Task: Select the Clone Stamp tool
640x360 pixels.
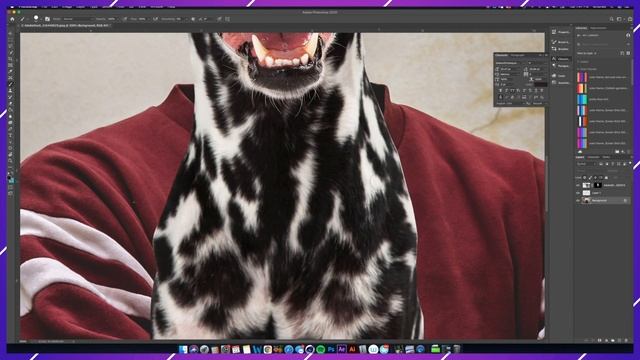Action: (11, 91)
